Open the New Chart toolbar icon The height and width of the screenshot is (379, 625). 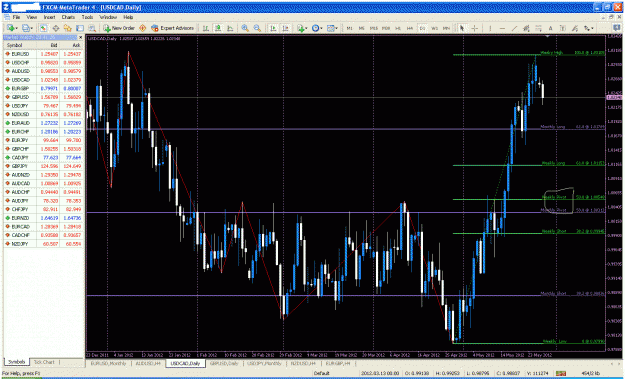pos(11,28)
